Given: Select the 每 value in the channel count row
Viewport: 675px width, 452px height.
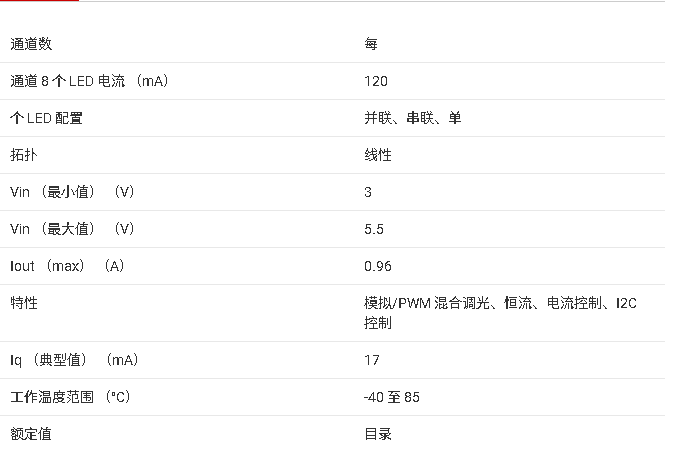Looking at the screenshot, I should click(371, 44).
